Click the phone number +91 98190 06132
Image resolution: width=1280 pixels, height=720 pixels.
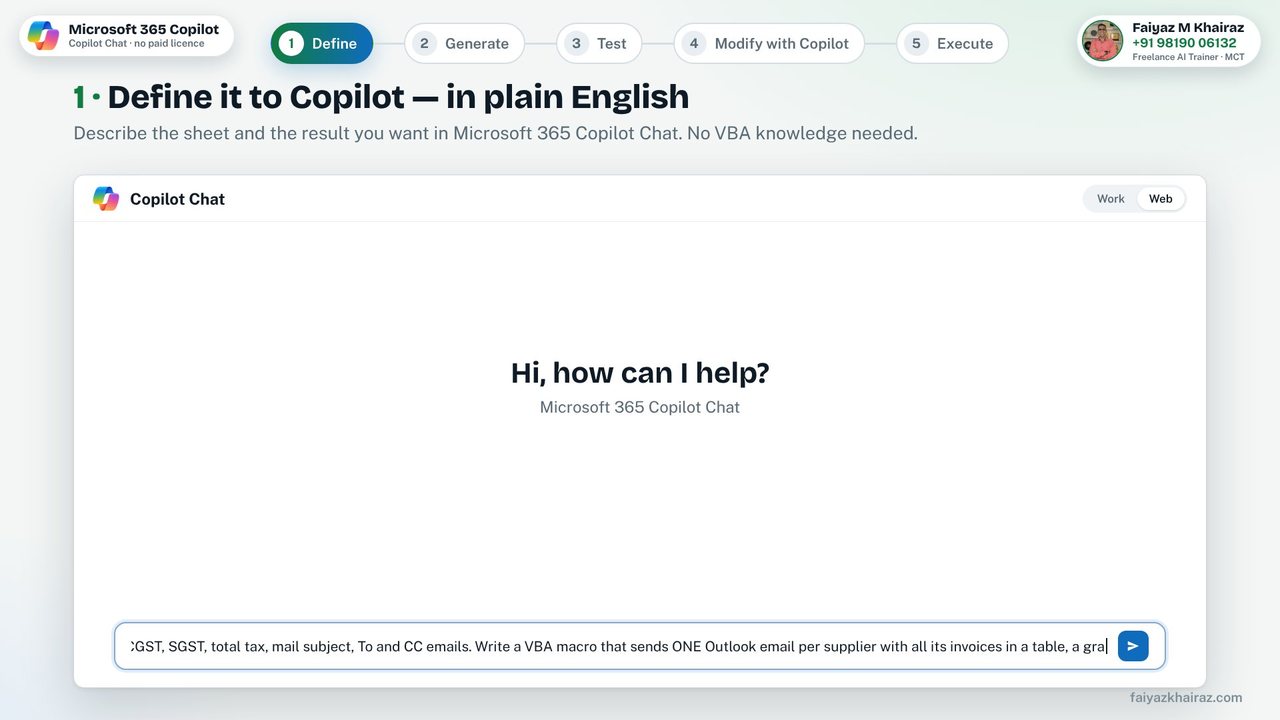(1184, 43)
